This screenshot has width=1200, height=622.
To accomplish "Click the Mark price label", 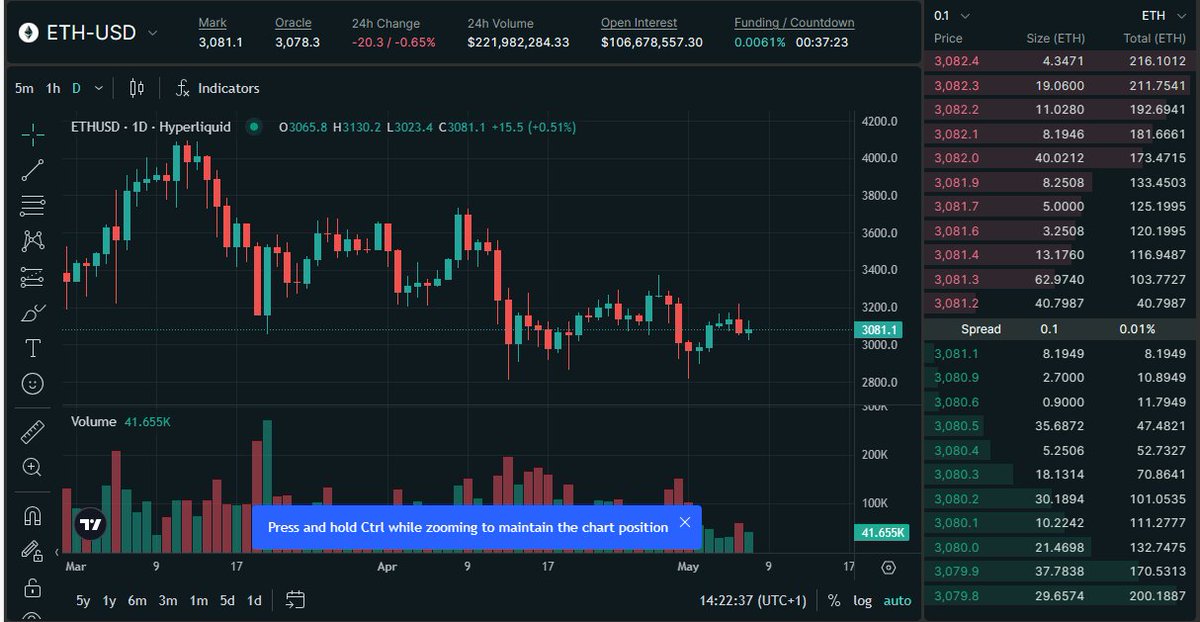I will click(212, 23).
